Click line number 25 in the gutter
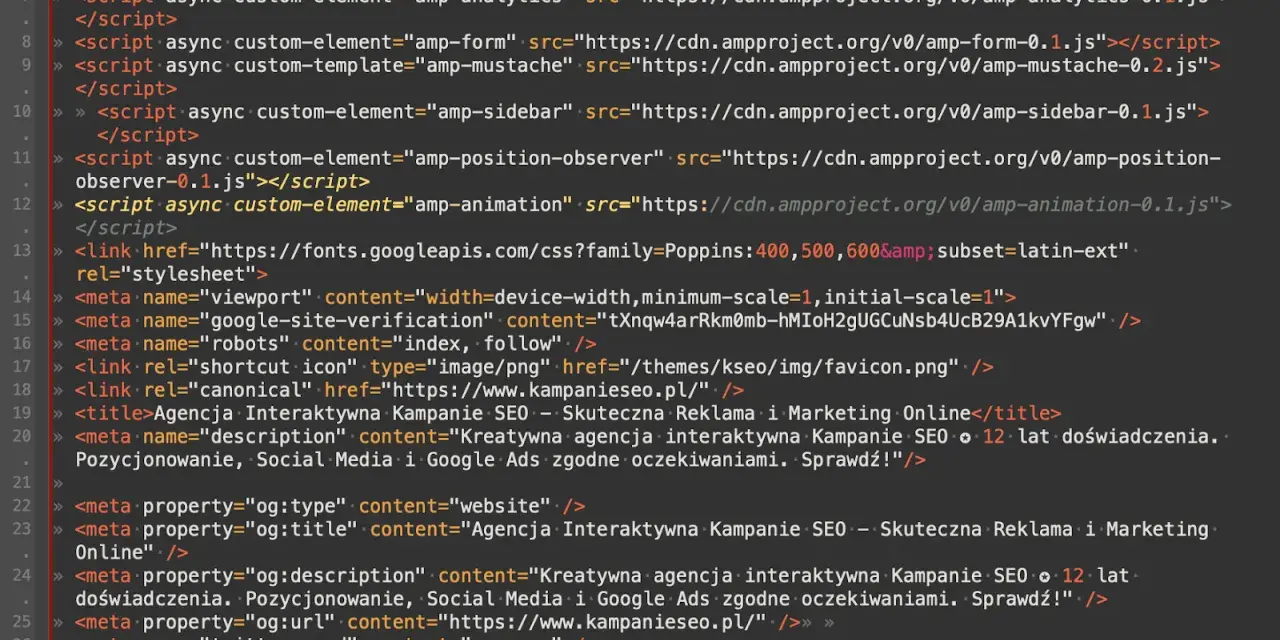Viewport: 1280px width, 640px height. pos(21,621)
